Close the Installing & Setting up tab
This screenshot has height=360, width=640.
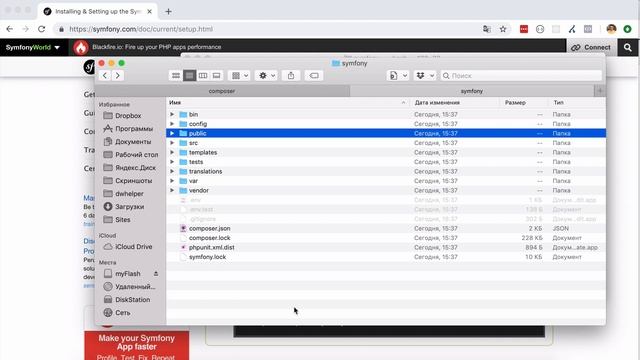(149, 11)
